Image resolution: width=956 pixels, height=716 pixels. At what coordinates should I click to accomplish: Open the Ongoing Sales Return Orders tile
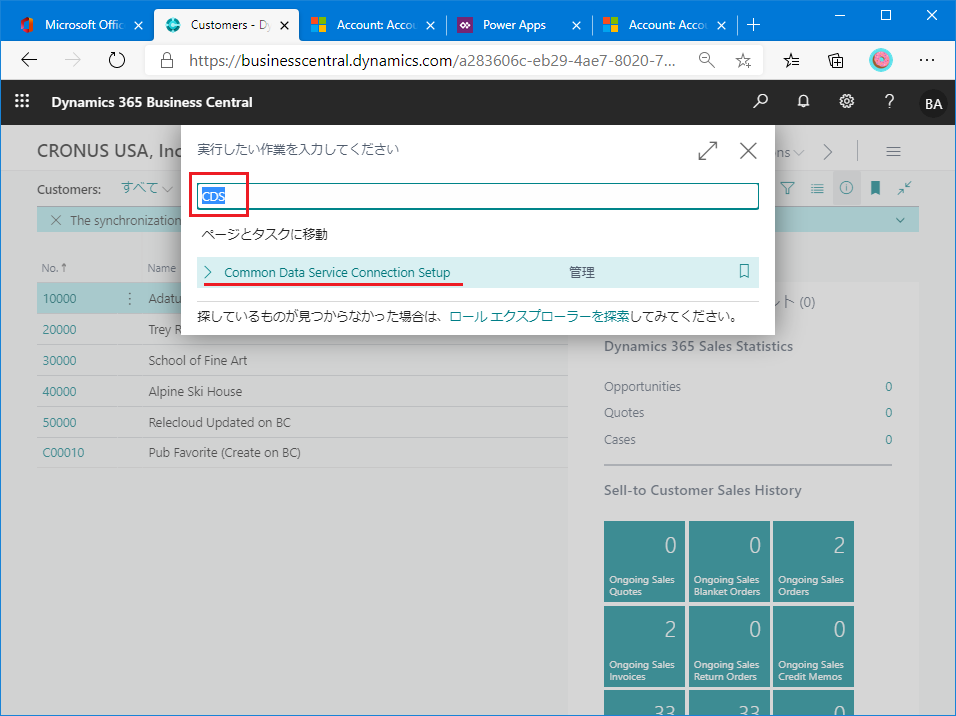pos(729,646)
